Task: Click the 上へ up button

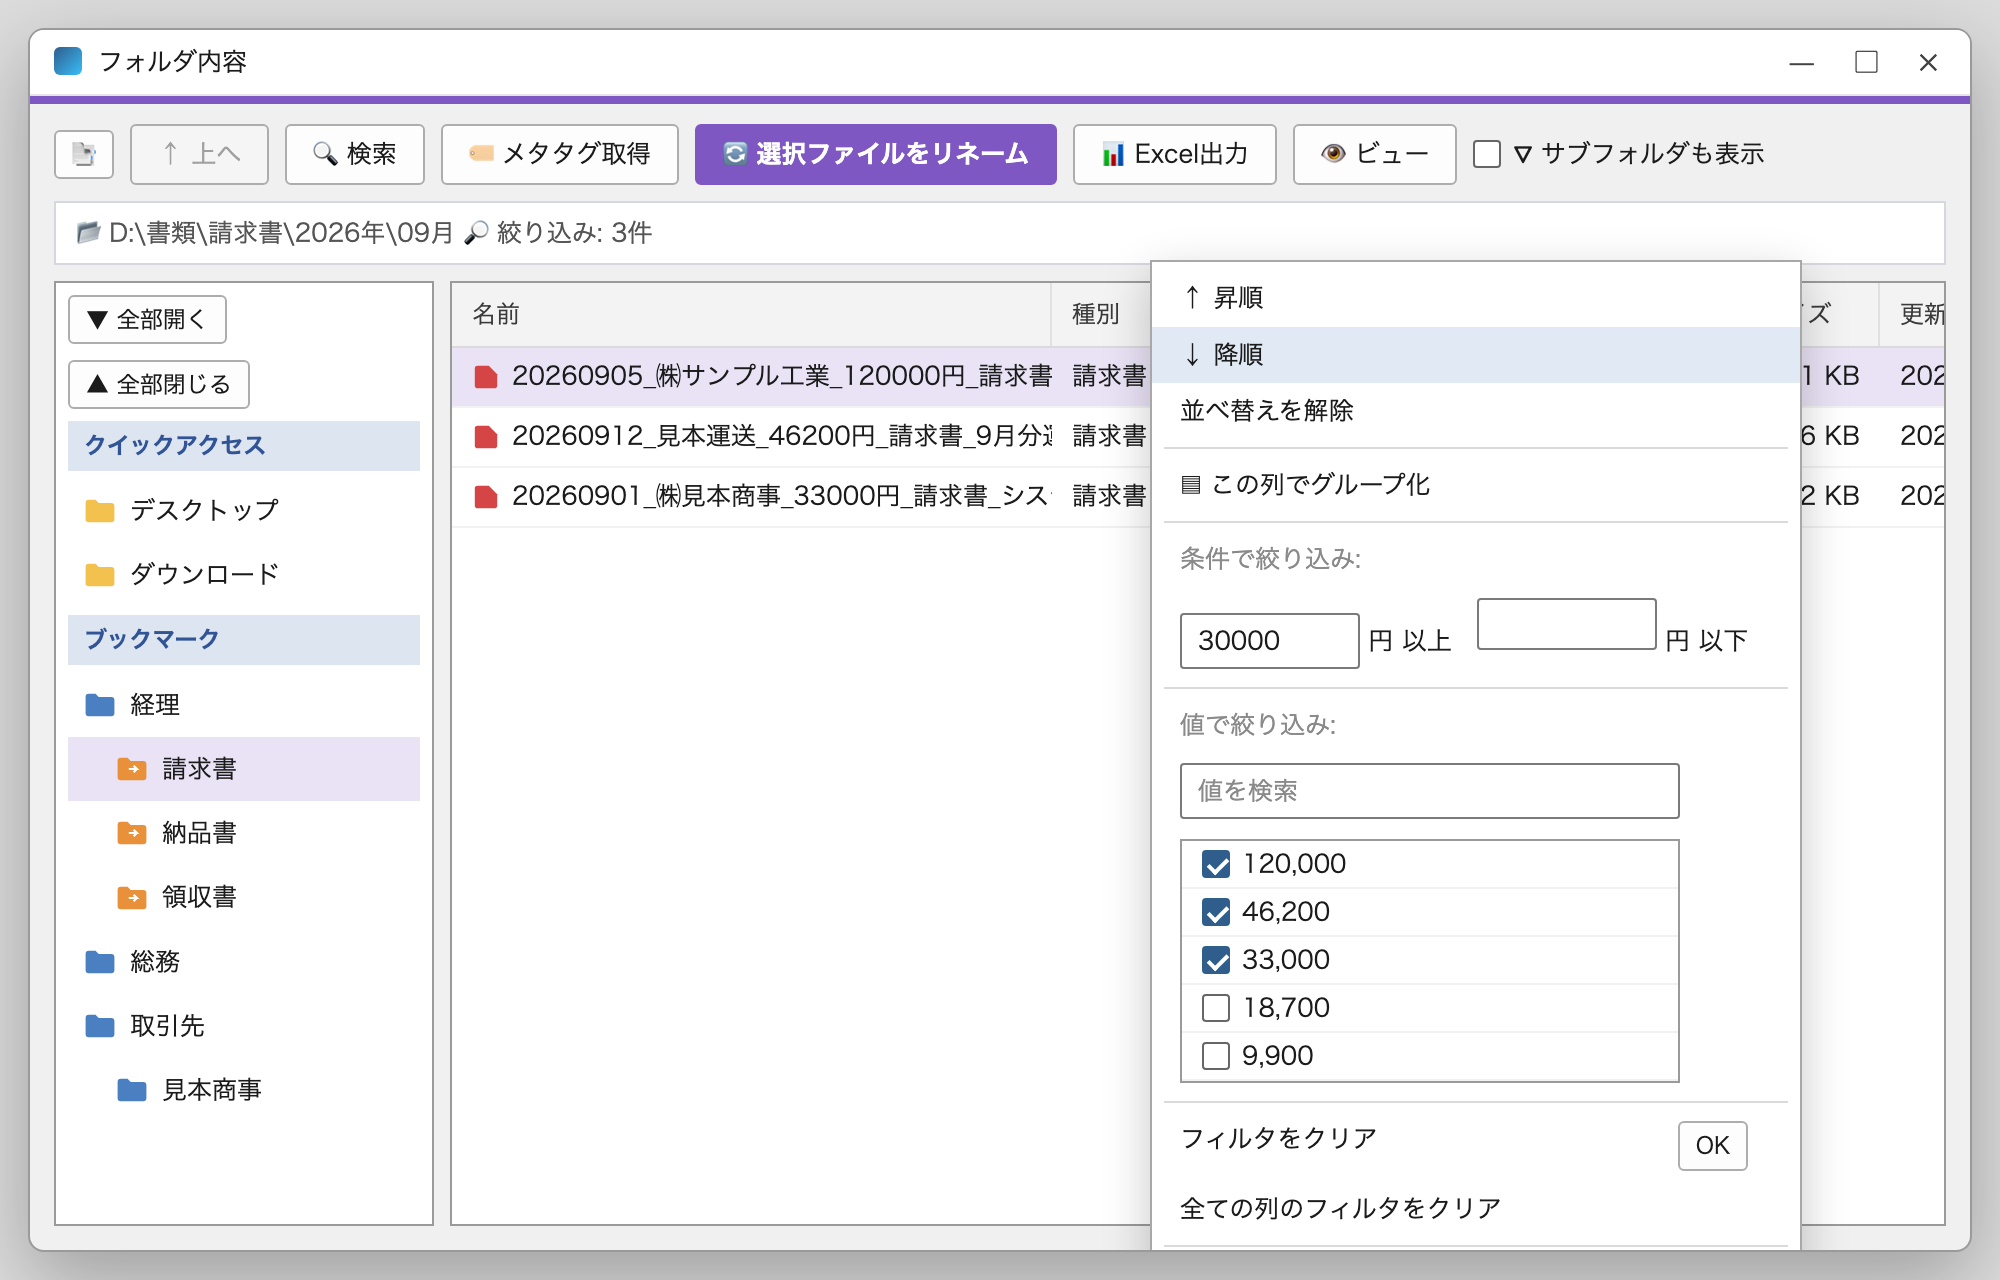Action: (199, 154)
